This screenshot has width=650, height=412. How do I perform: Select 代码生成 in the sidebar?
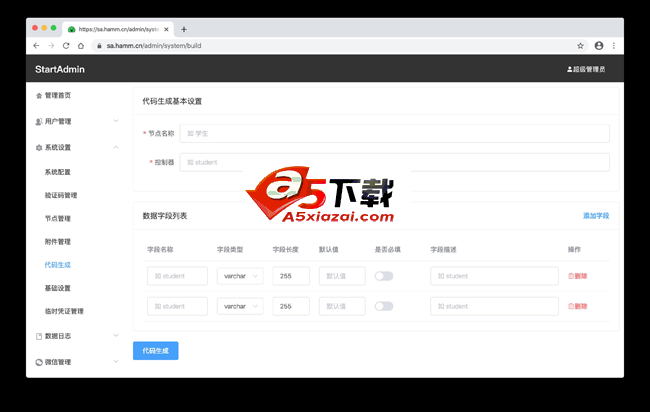[58, 265]
